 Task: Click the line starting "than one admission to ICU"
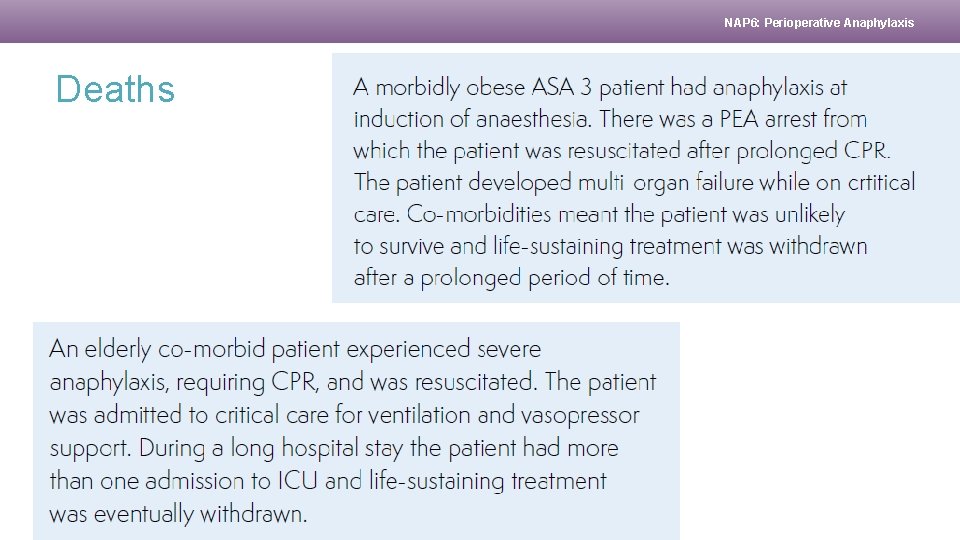pyautogui.click(x=328, y=481)
